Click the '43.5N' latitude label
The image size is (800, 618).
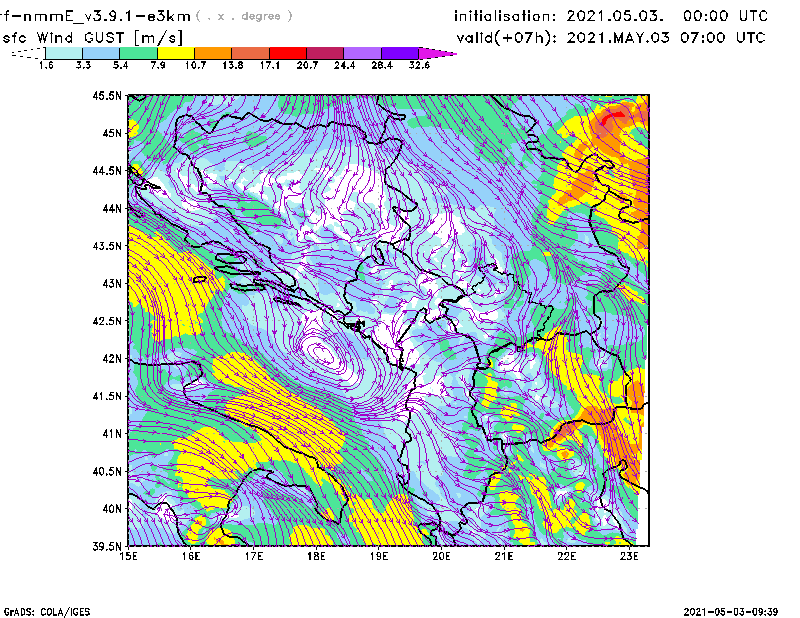click(x=107, y=246)
